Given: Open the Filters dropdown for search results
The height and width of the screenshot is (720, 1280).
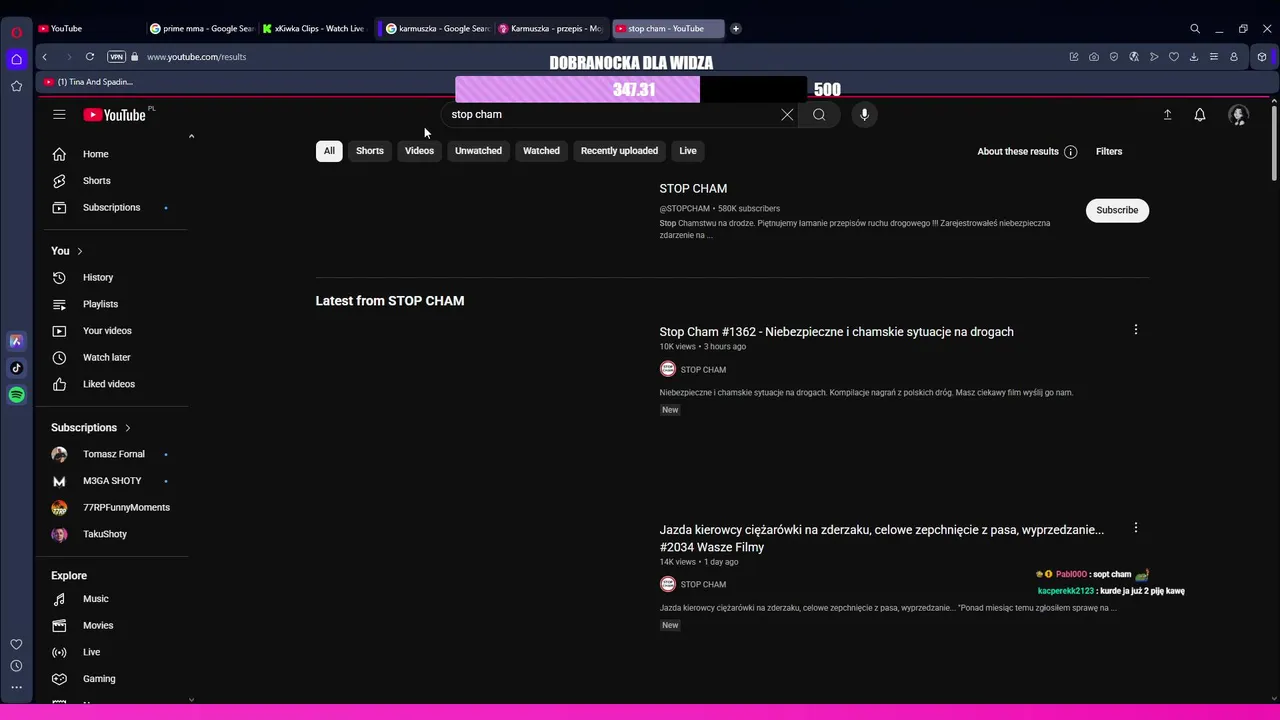Looking at the screenshot, I should (x=1109, y=152).
